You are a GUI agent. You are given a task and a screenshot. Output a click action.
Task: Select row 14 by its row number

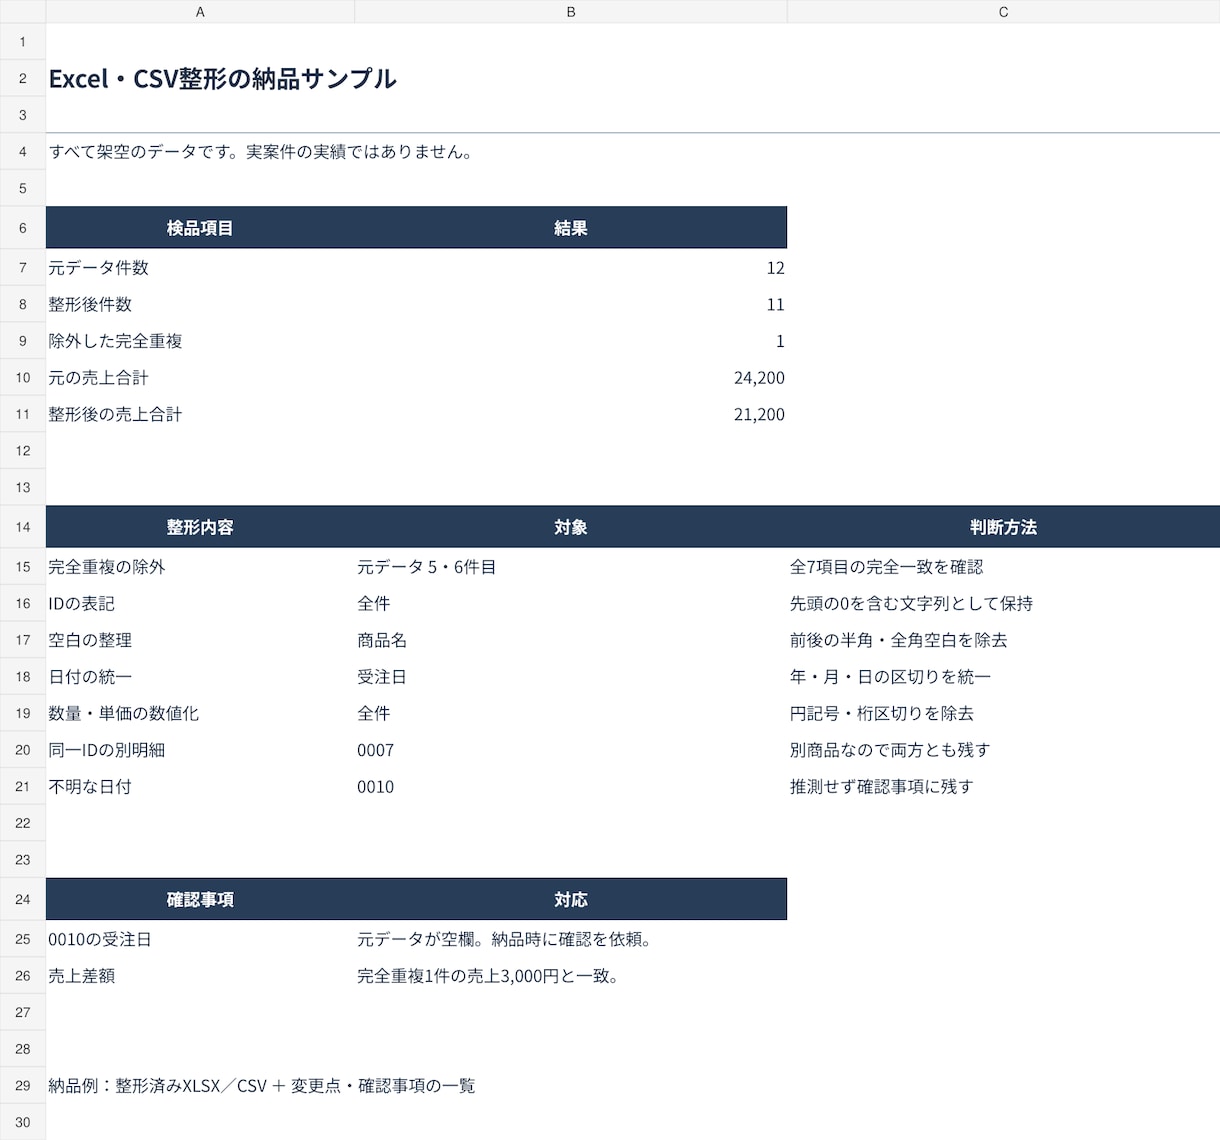[23, 527]
